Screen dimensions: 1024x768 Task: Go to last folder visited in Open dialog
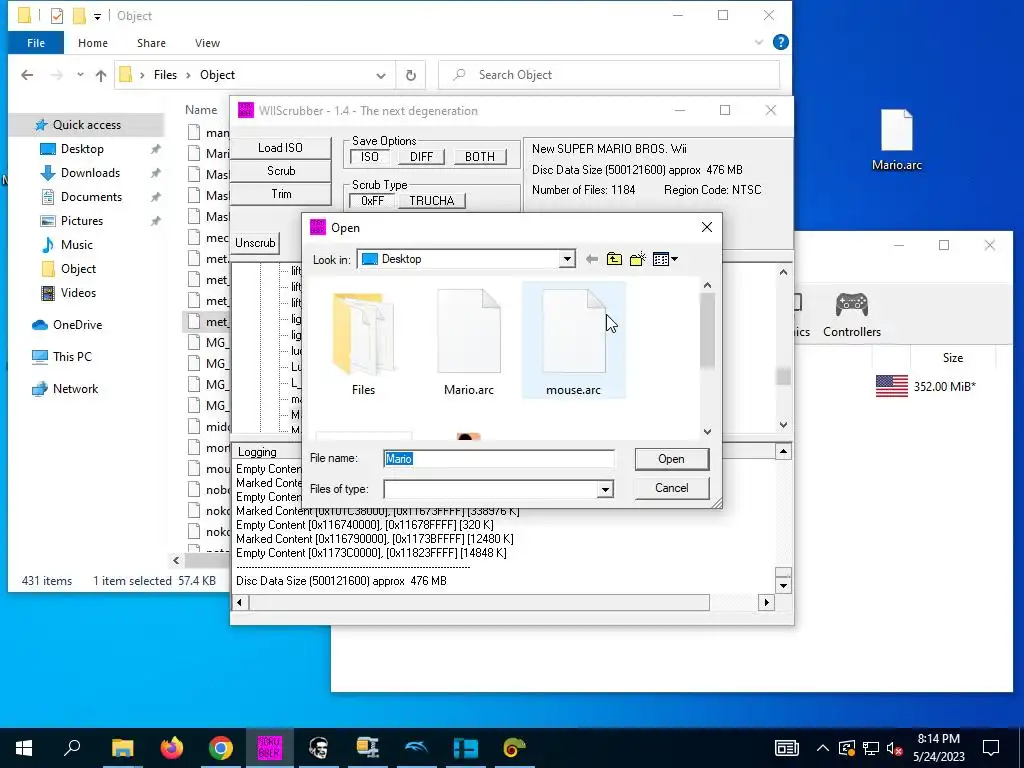[592, 259]
